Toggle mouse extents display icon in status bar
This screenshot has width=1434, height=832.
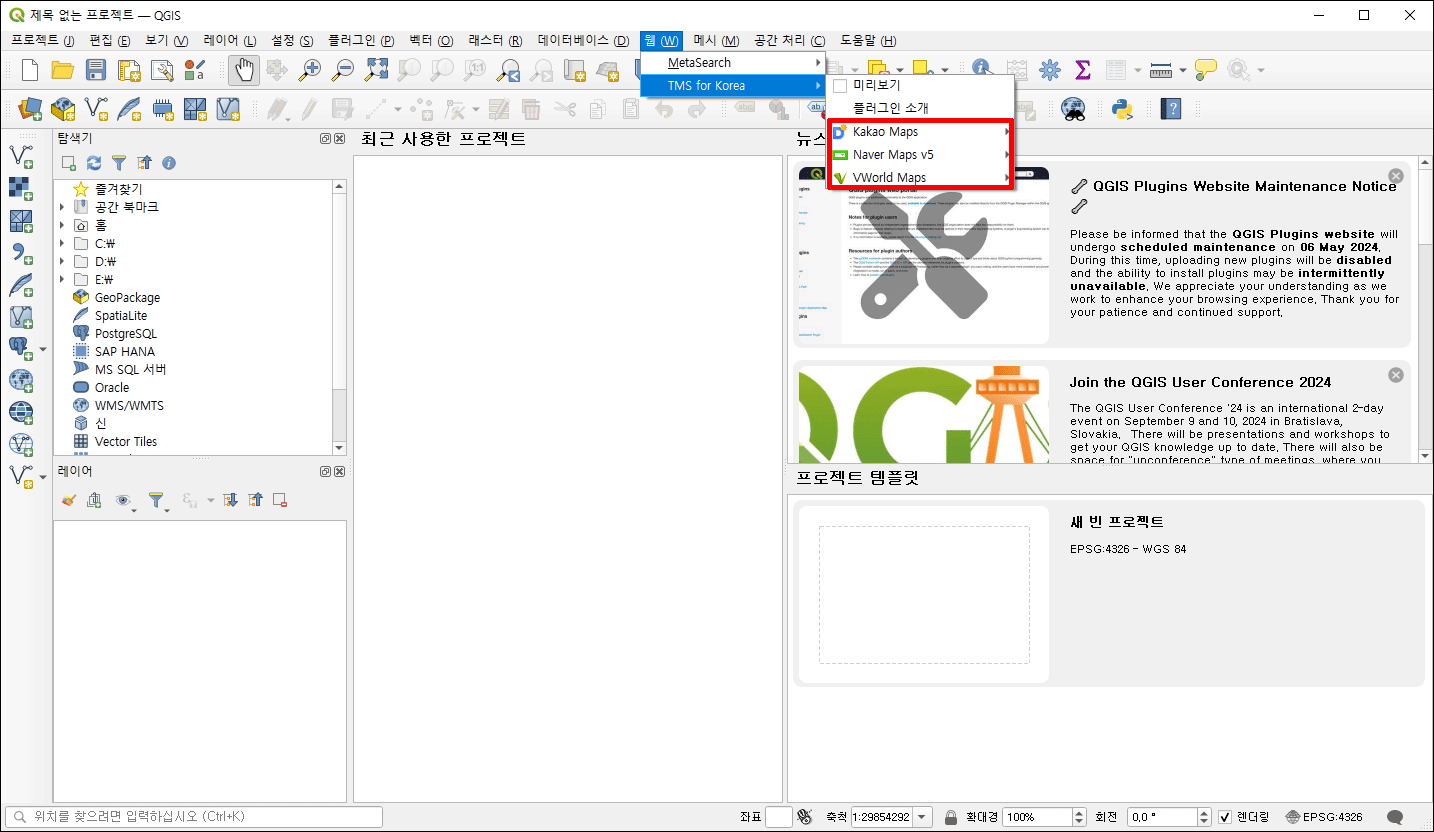click(x=805, y=817)
